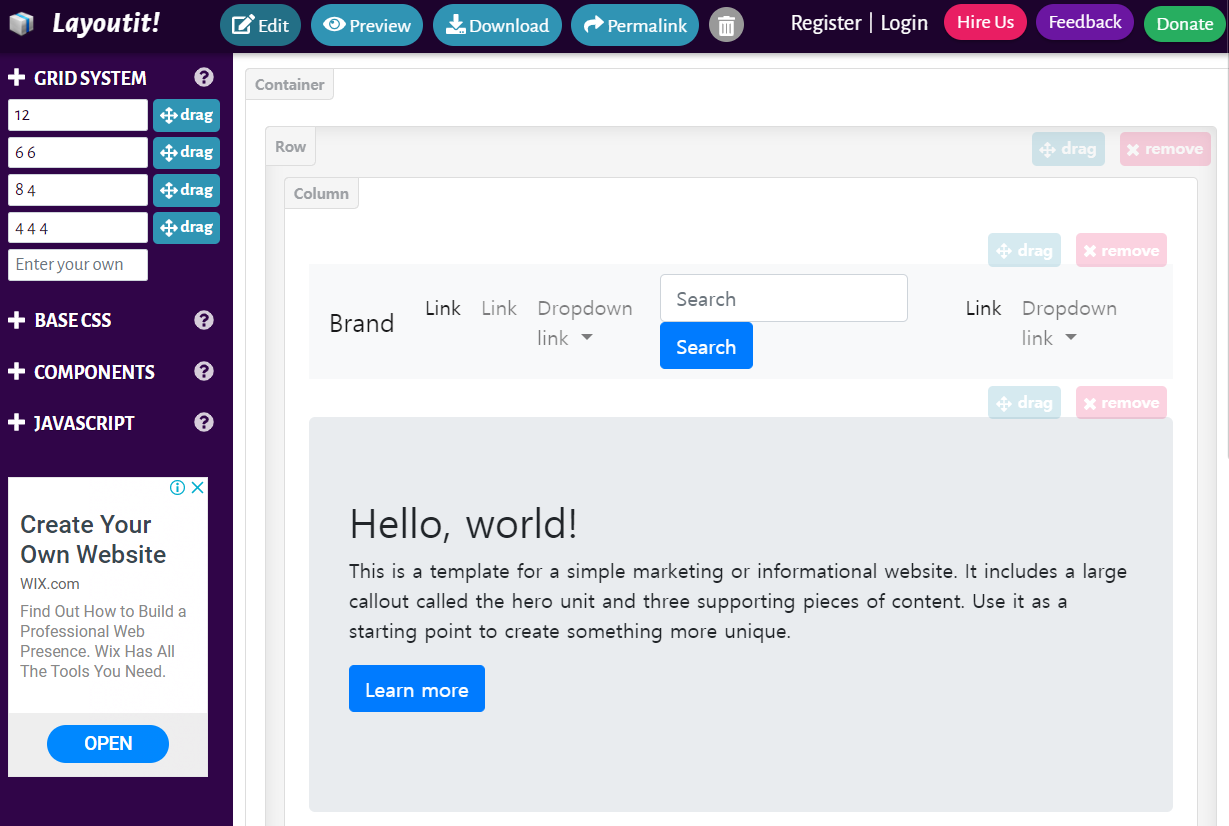Viewport: 1229px width, 826px height.
Task: Click the ad info icon
Action: point(177,488)
